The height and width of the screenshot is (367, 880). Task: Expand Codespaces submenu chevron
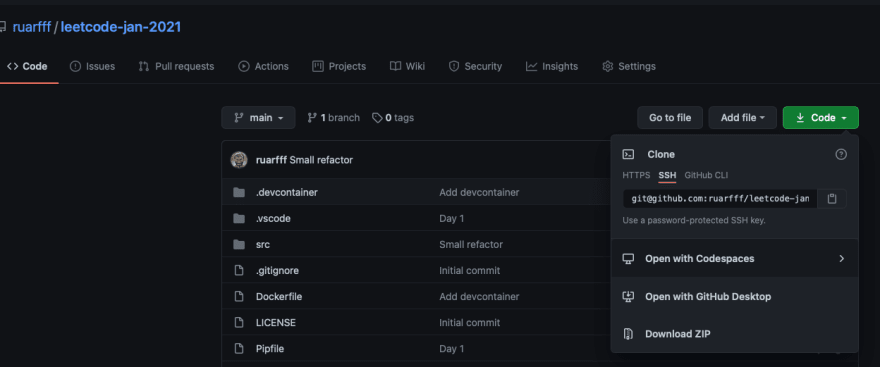click(x=841, y=259)
